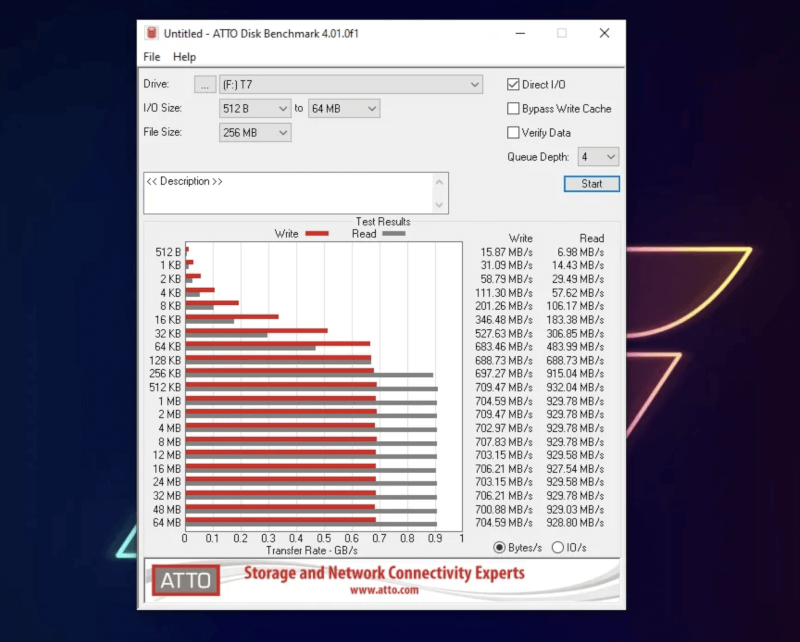Image resolution: width=800 pixels, height=642 pixels.
Task: Open the 512 B I/O size dropdown
Action: tap(255, 108)
